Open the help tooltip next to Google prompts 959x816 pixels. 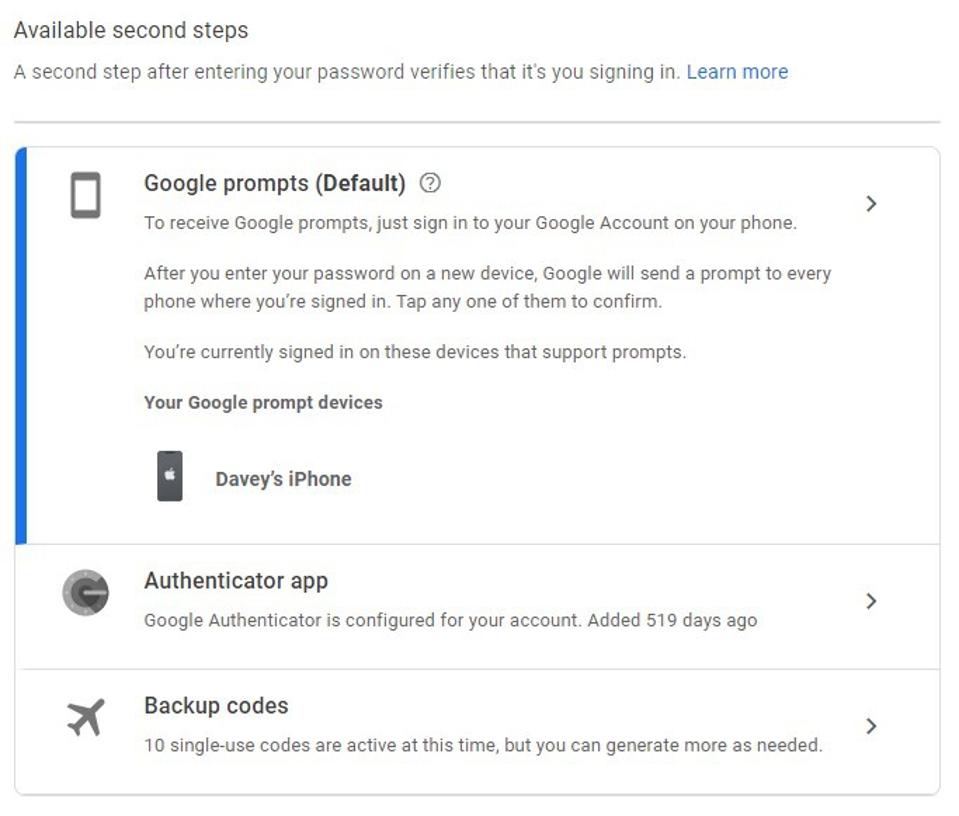pos(432,182)
